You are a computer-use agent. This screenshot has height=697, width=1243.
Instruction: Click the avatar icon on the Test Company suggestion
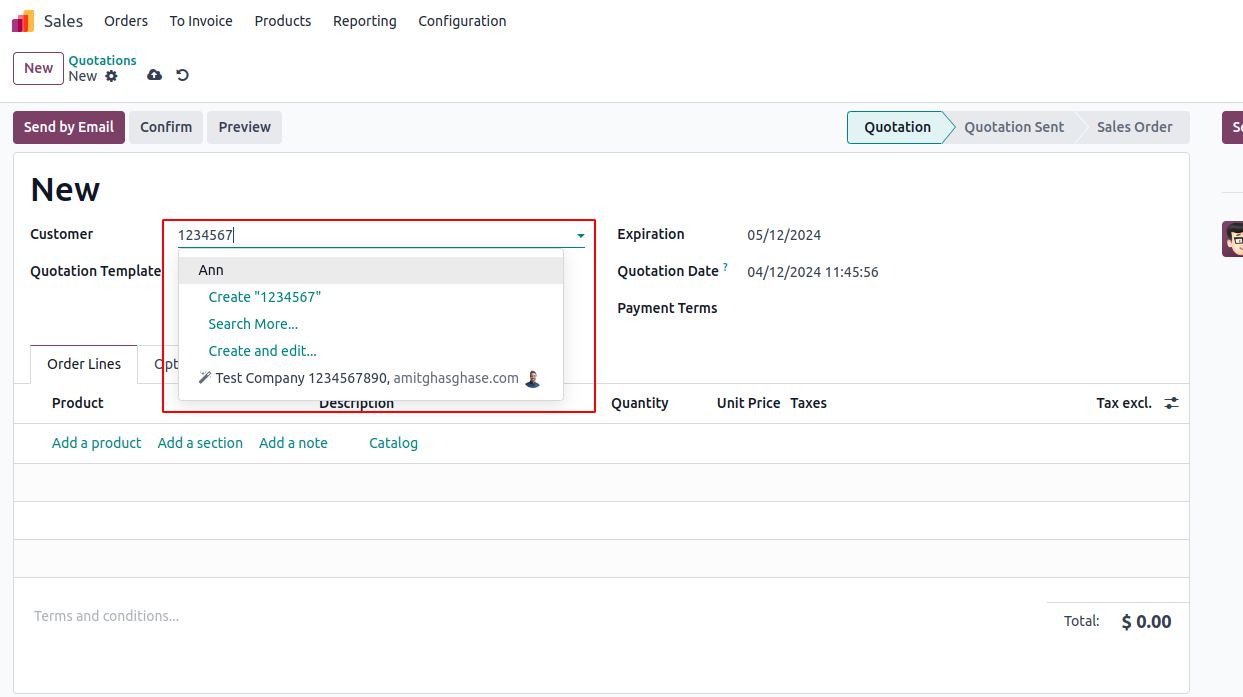tap(532, 379)
